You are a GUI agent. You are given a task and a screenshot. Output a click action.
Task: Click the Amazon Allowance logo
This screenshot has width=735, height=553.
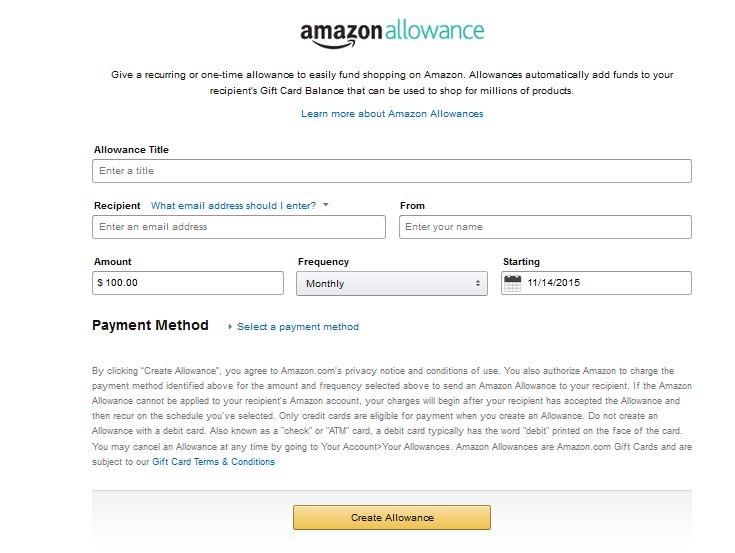392,32
